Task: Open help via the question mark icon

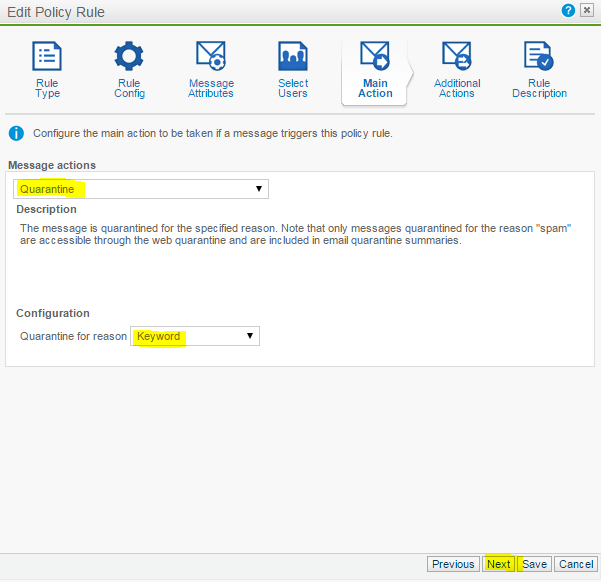Action: [569, 11]
